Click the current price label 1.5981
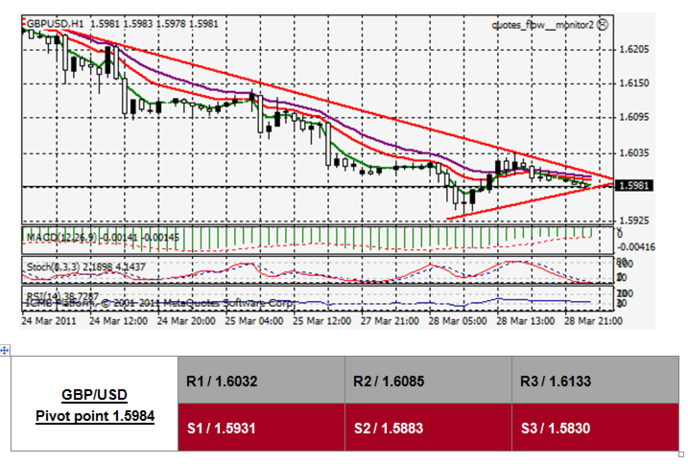This screenshot has width=688, height=464. pyautogui.click(x=634, y=186)
